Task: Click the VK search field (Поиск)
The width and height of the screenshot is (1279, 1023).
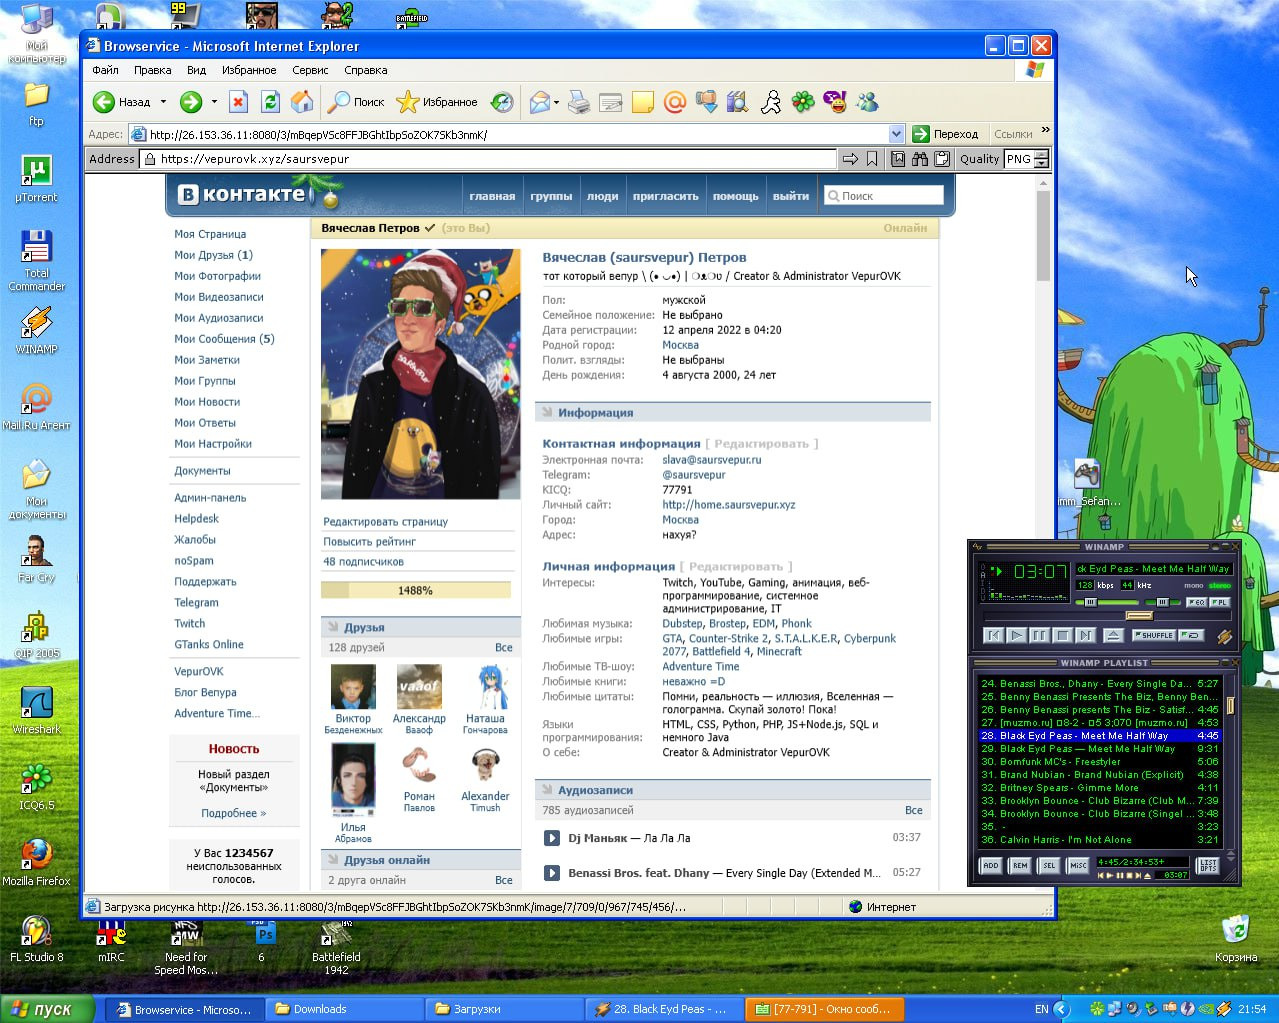Action: (883, 196)
